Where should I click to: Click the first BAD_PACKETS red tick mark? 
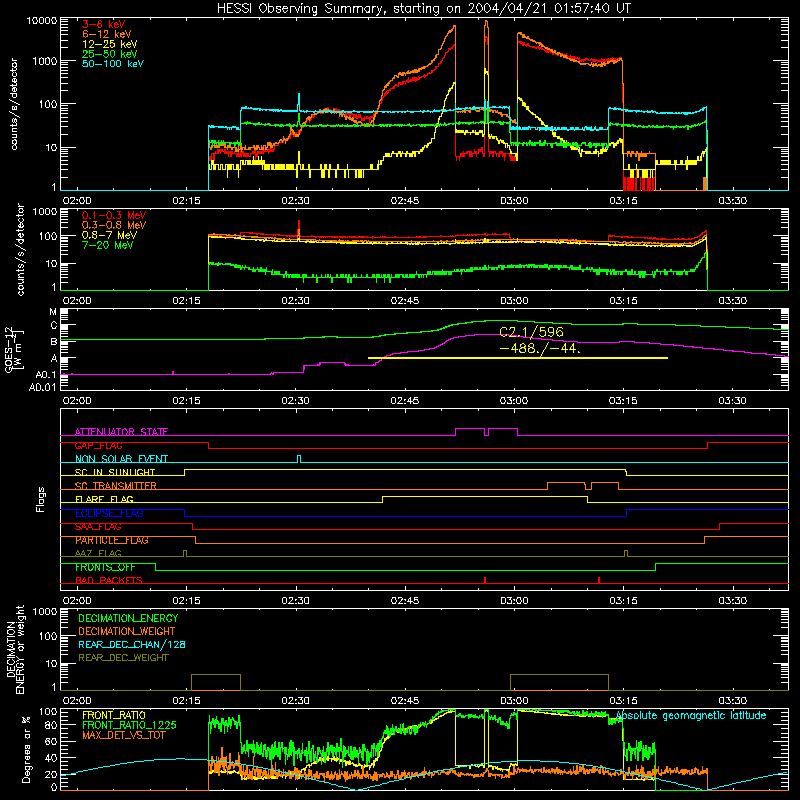point(485,580)
